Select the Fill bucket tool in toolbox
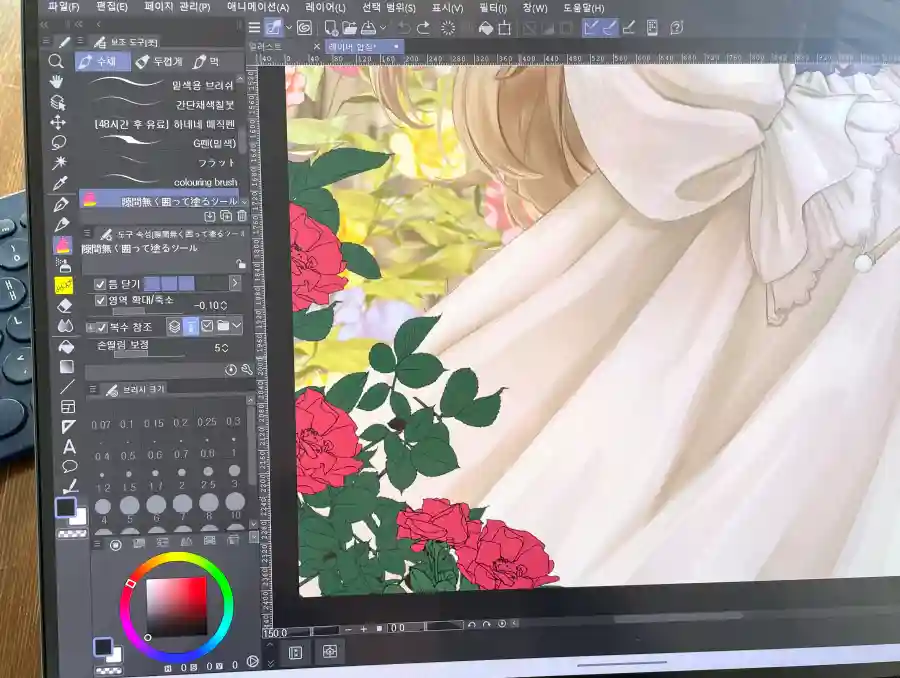 [x=66, y=346]
